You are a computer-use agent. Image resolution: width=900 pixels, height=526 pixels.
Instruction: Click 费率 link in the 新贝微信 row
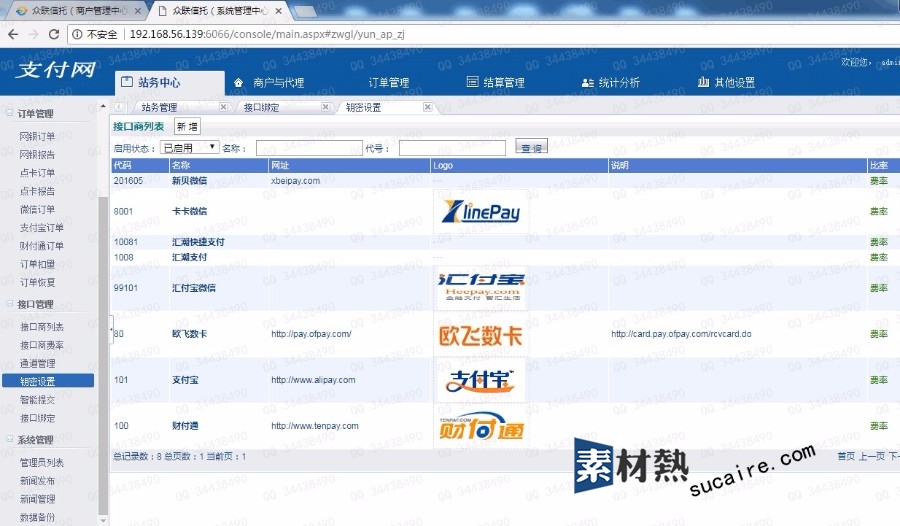click(x=879, y=180)
